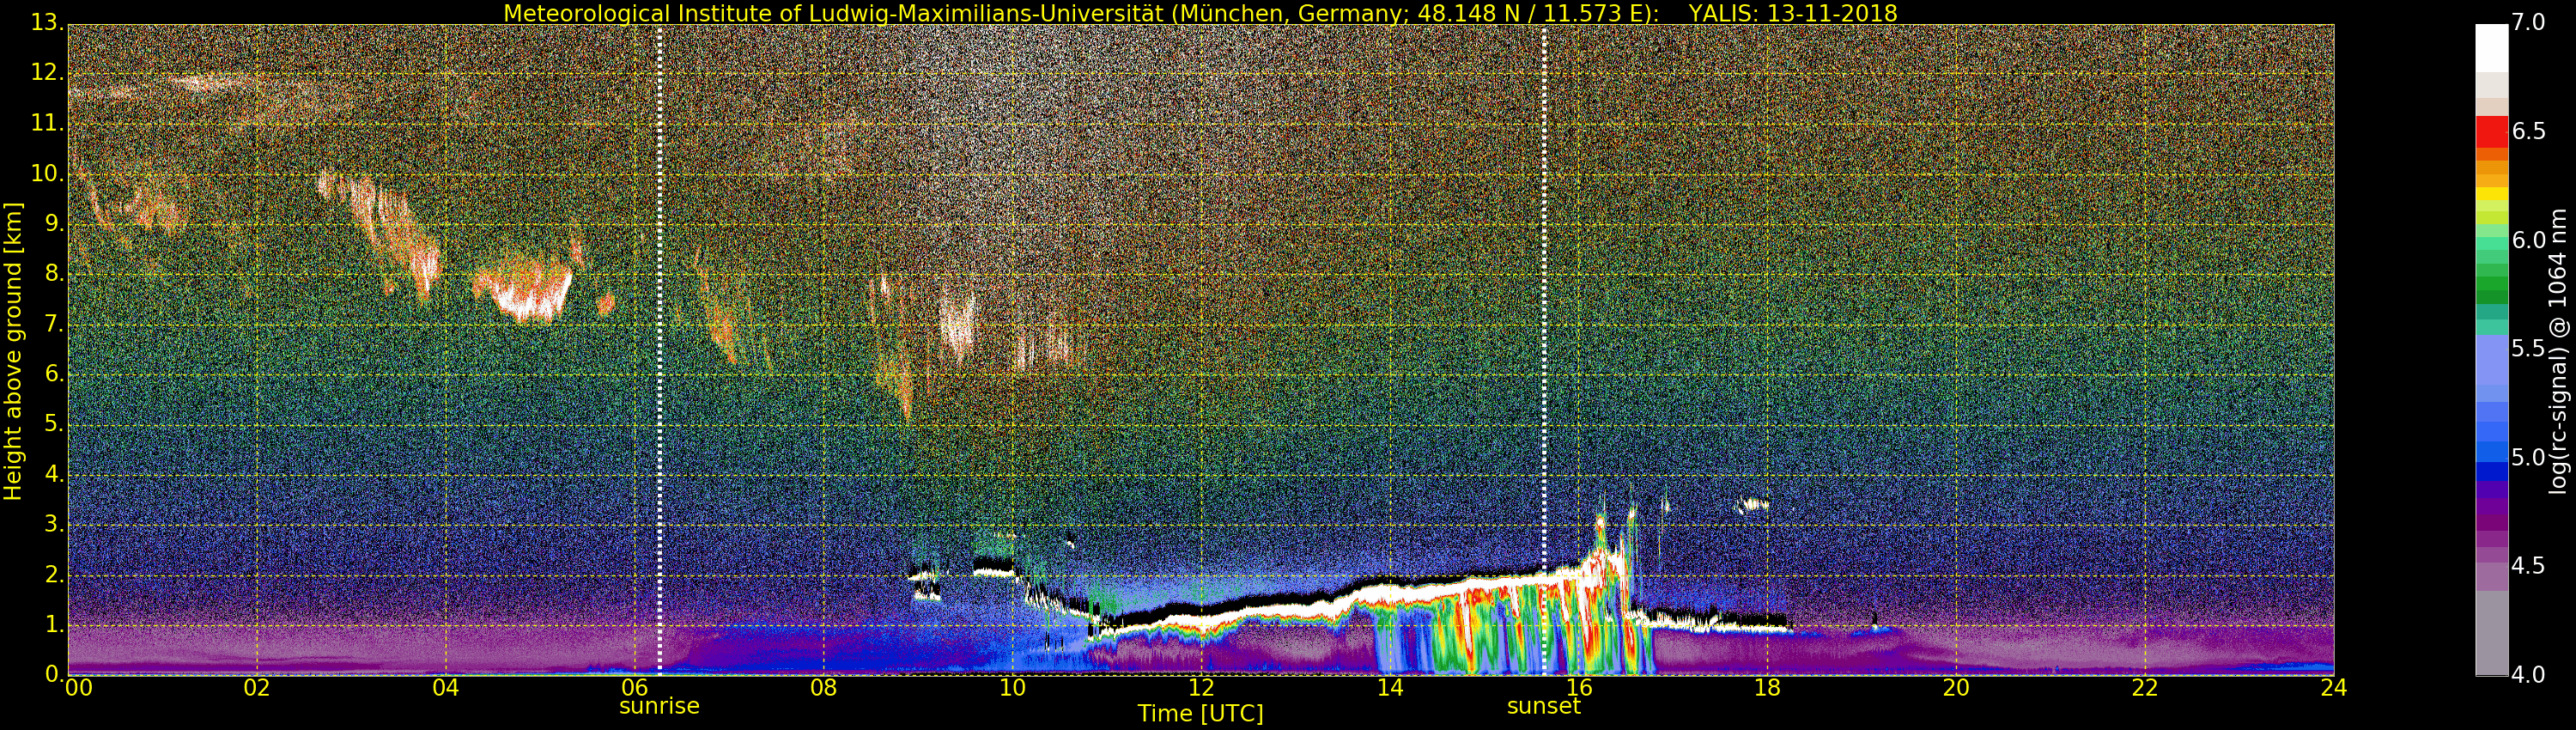The width and height of the screenshot is (2576, 730).
Task: Click the 12. height tick label
Action: coord(46,73)
